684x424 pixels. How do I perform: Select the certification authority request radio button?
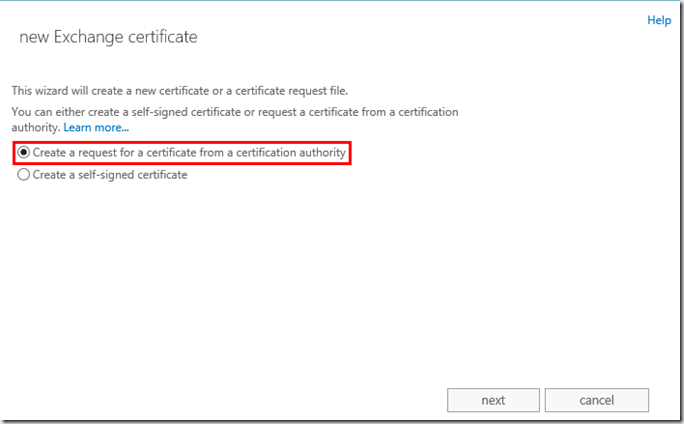coord(24,153)
